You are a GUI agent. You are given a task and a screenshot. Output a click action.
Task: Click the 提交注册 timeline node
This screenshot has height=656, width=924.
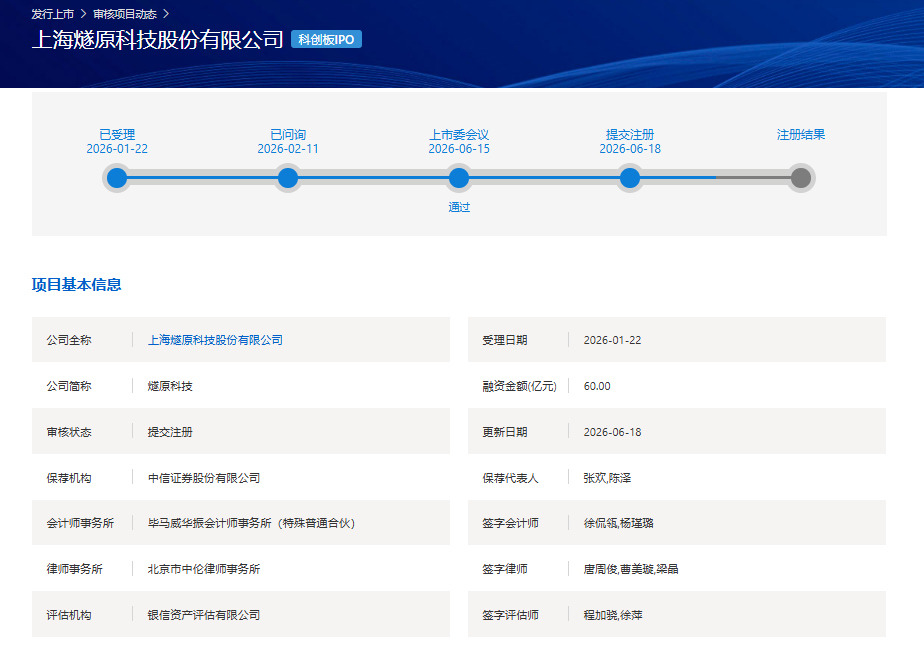(x=630, y=178)
